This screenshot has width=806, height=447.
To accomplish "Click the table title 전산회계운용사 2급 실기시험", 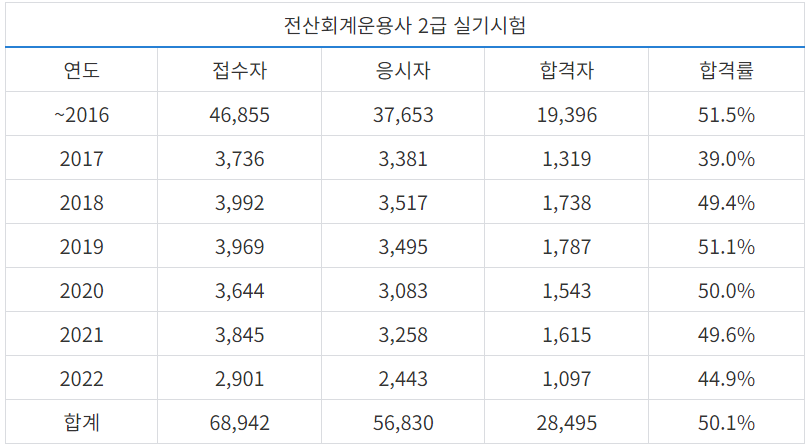I will [405, 25].
